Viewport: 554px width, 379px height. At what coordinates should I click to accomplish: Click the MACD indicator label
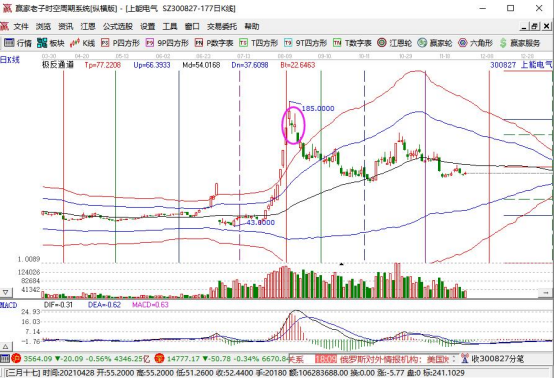click(8, 305)
